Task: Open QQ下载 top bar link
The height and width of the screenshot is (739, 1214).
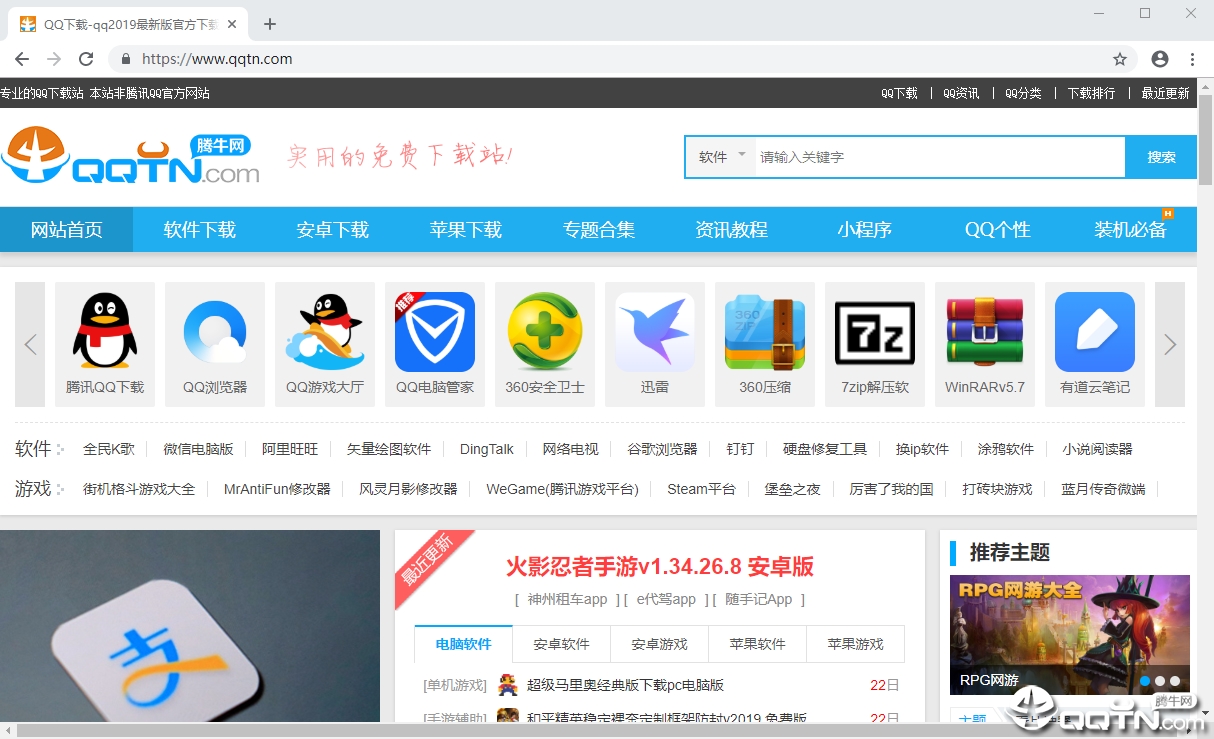Action: [899, 93]
